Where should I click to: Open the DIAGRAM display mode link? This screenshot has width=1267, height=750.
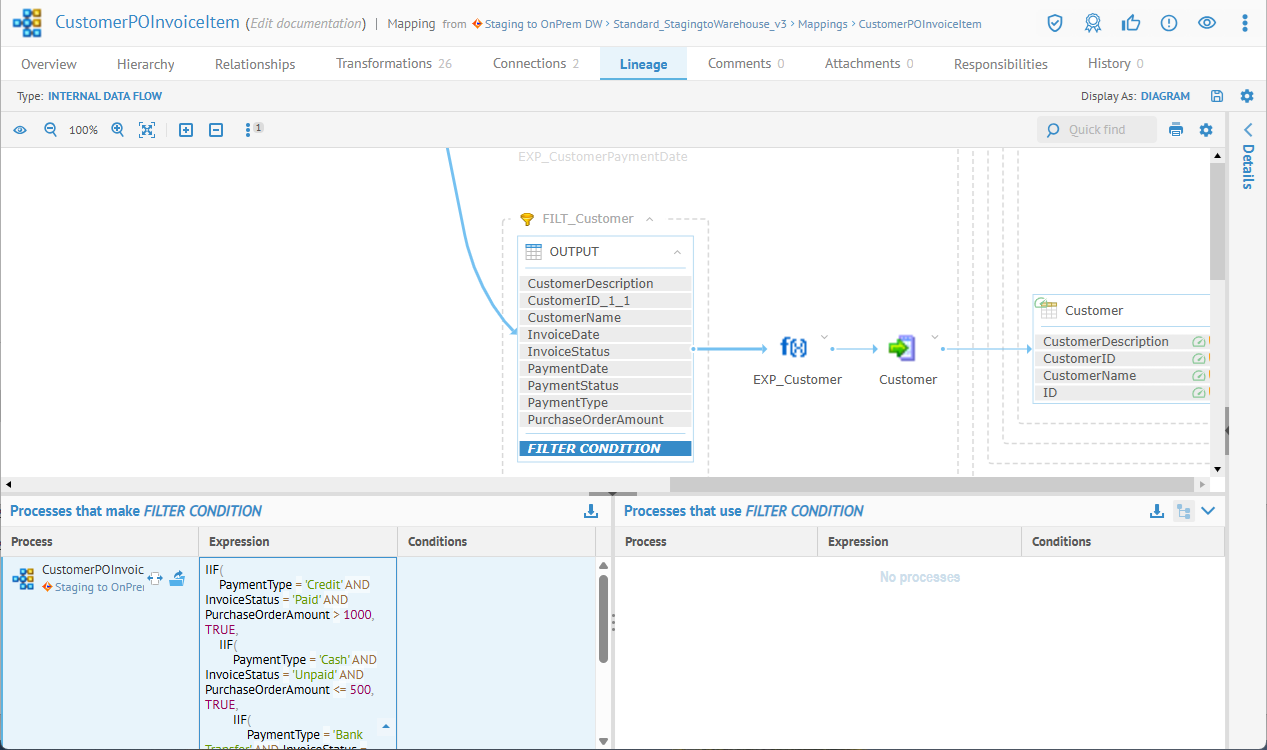click(x=1165, y=97)
